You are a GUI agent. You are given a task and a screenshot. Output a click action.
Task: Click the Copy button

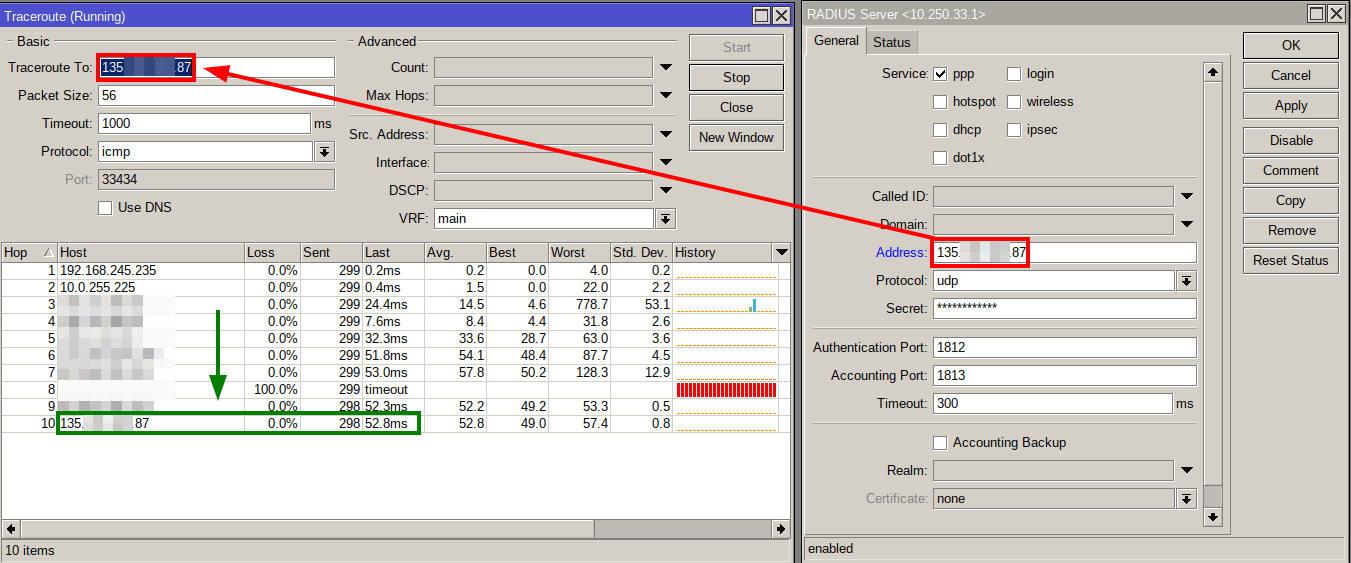[x=1291, y=200]
